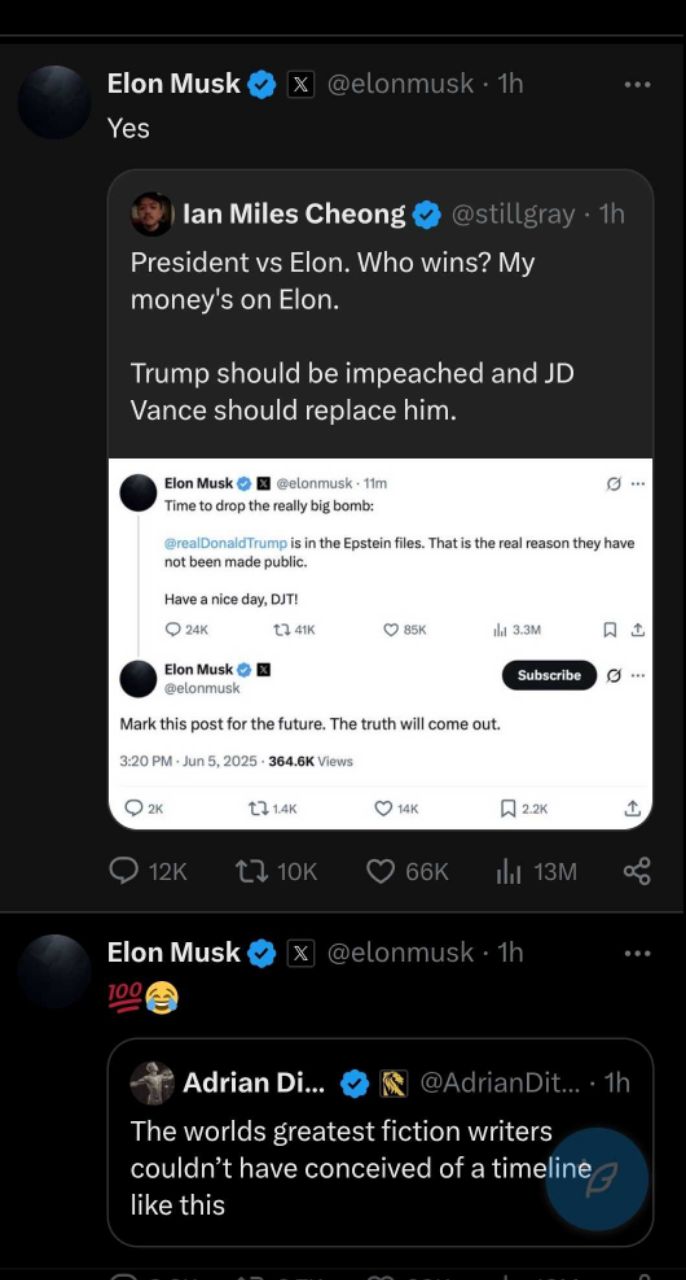Image resolution: width=686 pixels, height=1280 pixels.
Task: Click the X badge next to @elonmusk
Action: 301,84
